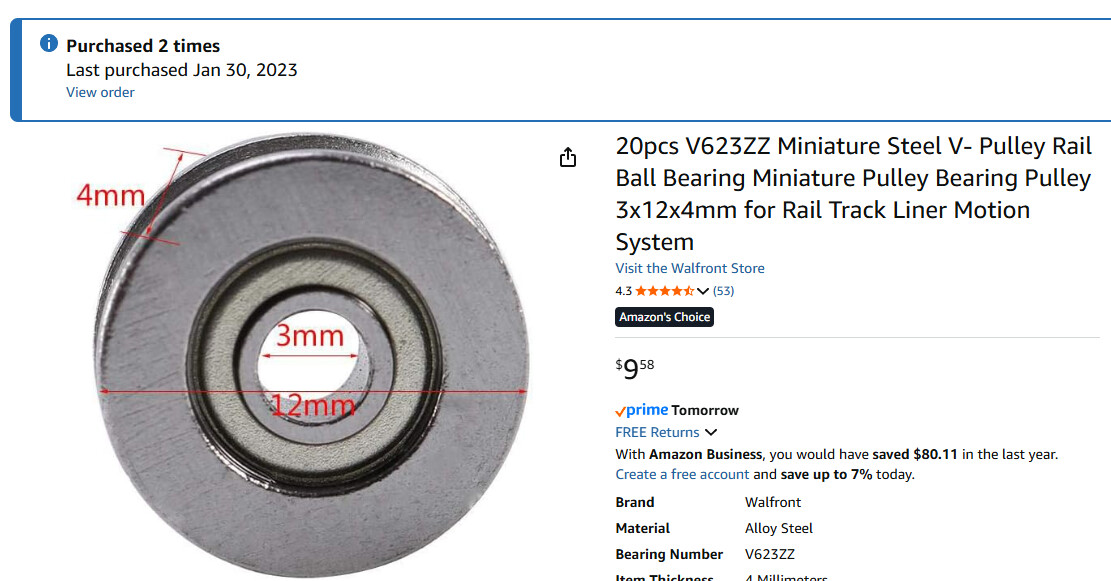Viewport: 1111px width, 581px height.
Task: Click the FREE Returns text link
Action: click(x=657, y=432)
